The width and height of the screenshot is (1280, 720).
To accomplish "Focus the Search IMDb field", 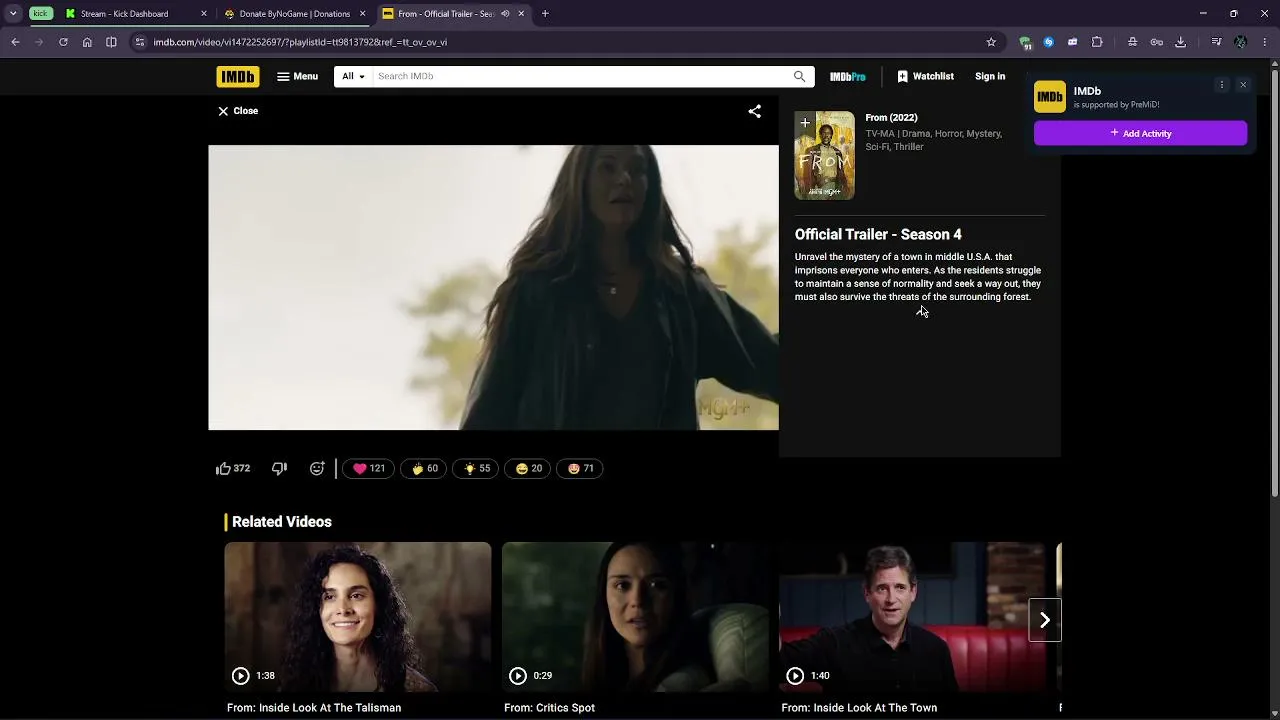I will [582, 76].
